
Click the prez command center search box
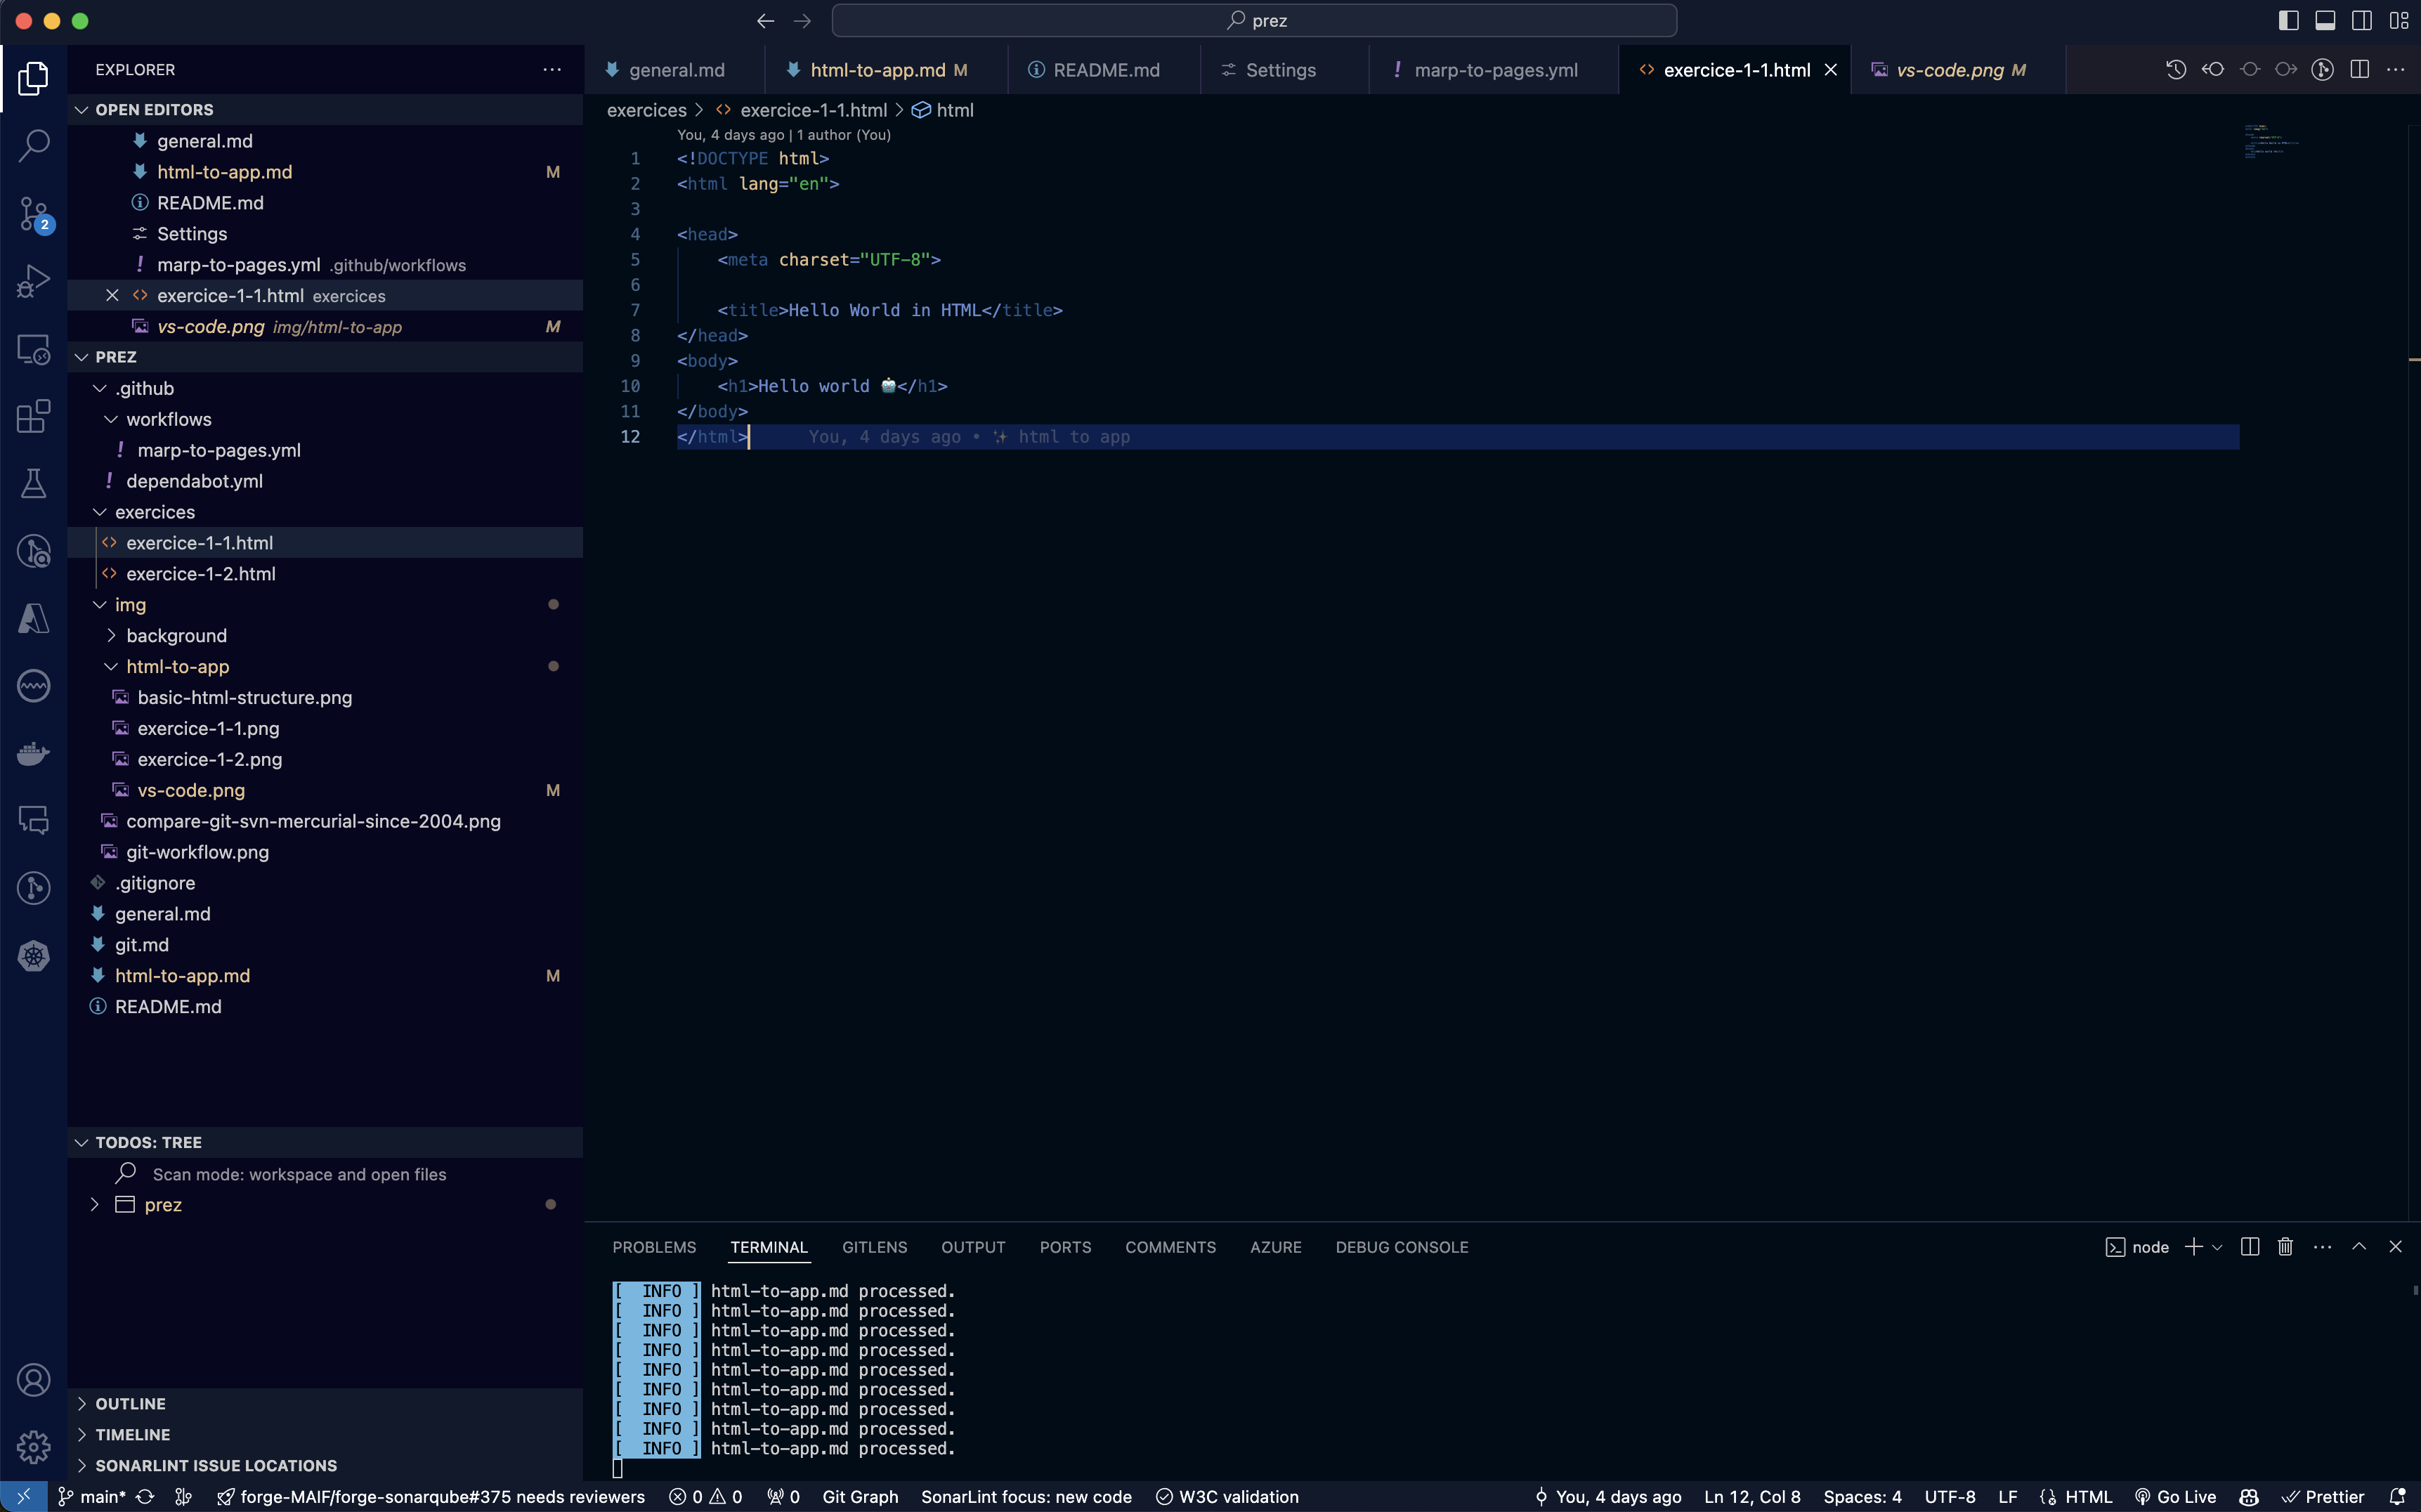(x=1254, y=21)
